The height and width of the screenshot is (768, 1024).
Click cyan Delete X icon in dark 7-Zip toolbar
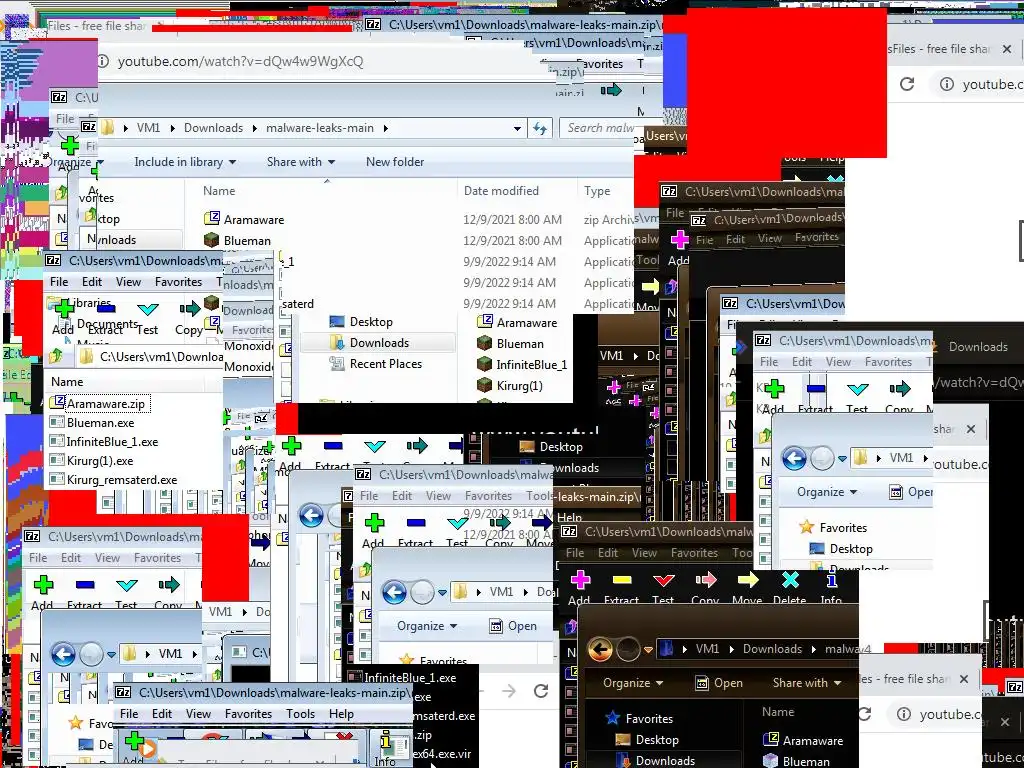pyautogui.click(x=790, y=579)
